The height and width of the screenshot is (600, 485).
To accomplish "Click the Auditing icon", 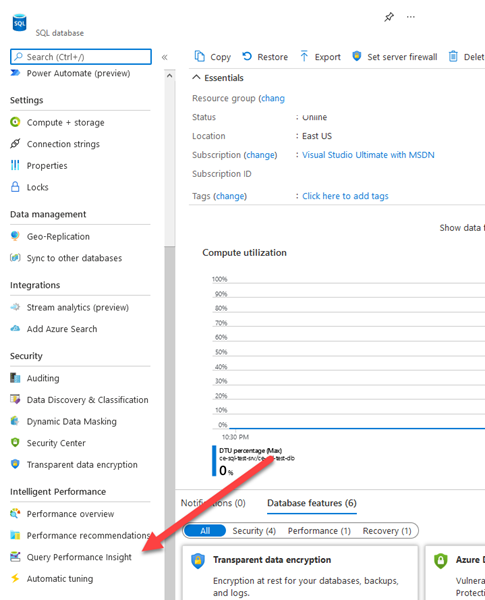I will tap(15, 378).
